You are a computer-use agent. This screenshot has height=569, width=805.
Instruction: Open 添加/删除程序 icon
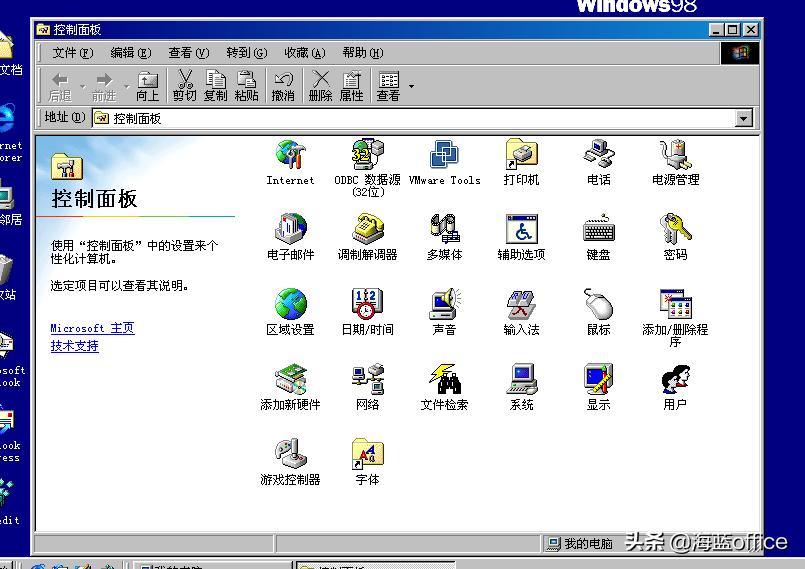pyautogui.click(x=676, y=318)
